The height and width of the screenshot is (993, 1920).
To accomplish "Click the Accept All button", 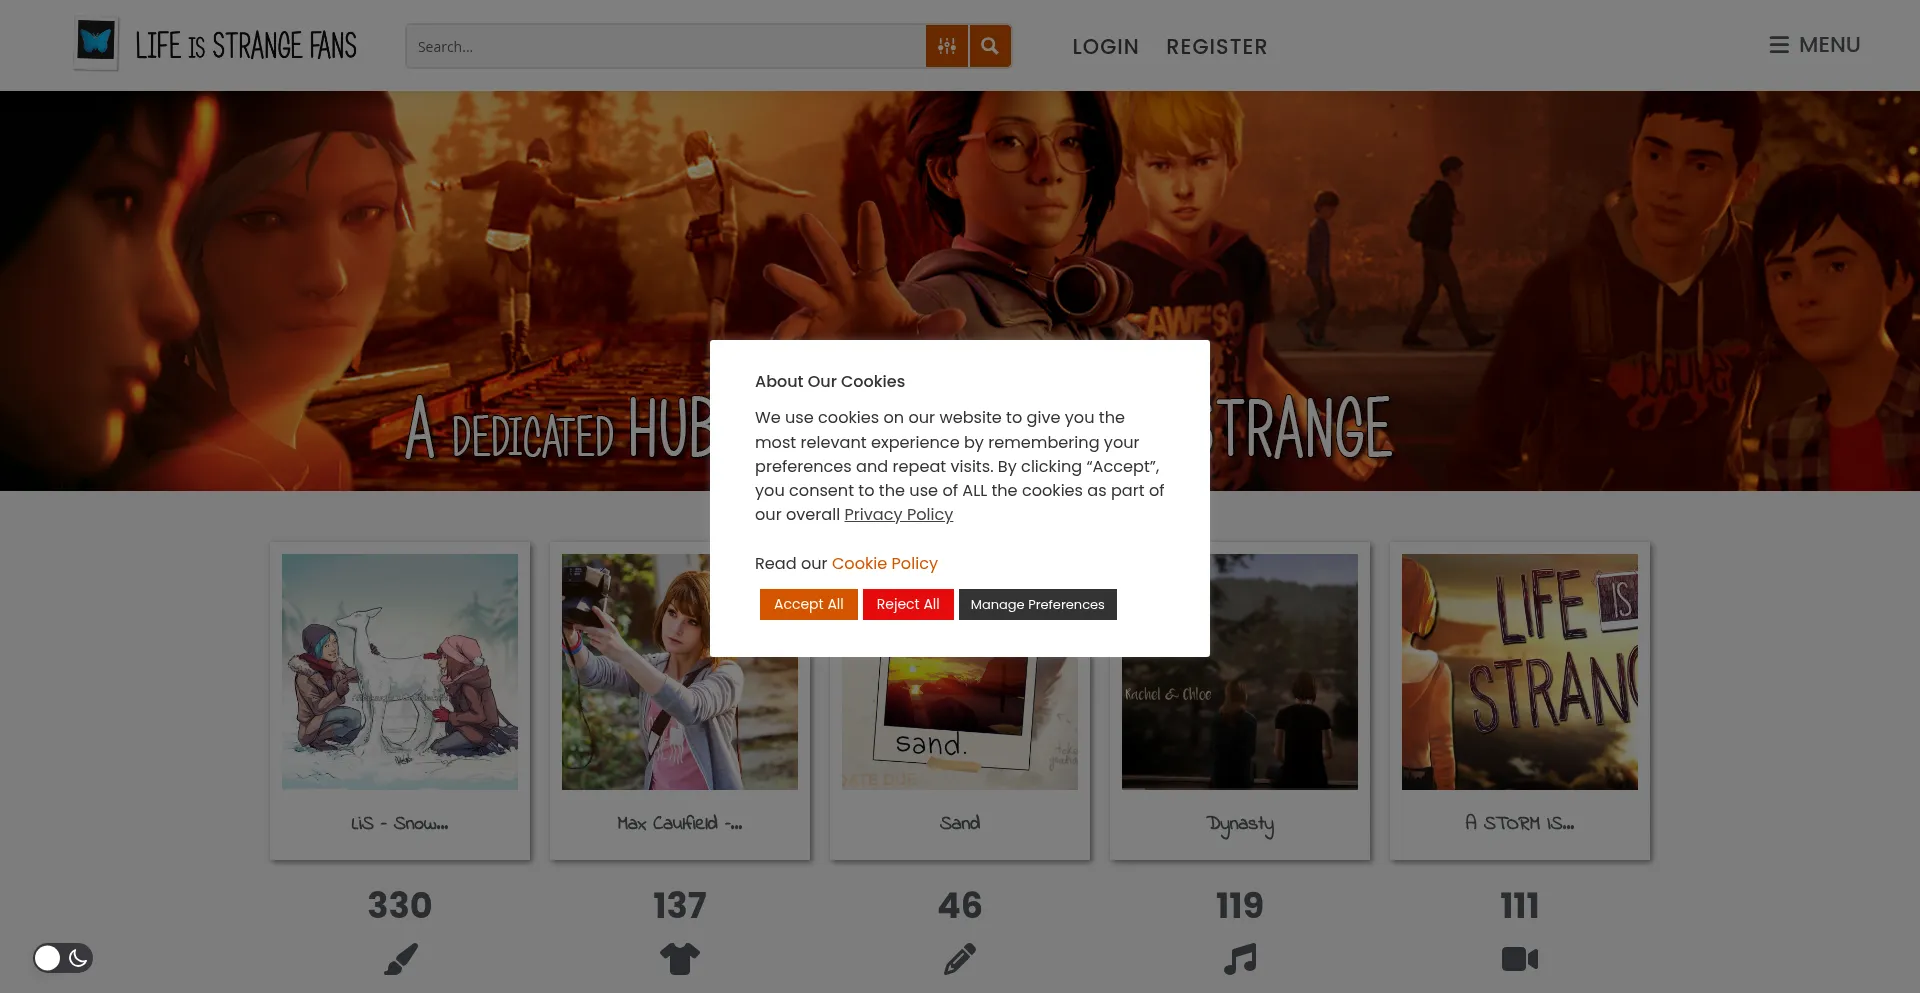I will tap(808, 604).
